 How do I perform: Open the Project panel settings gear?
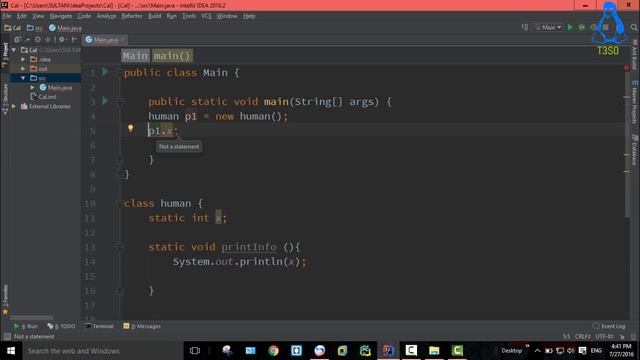62,40
